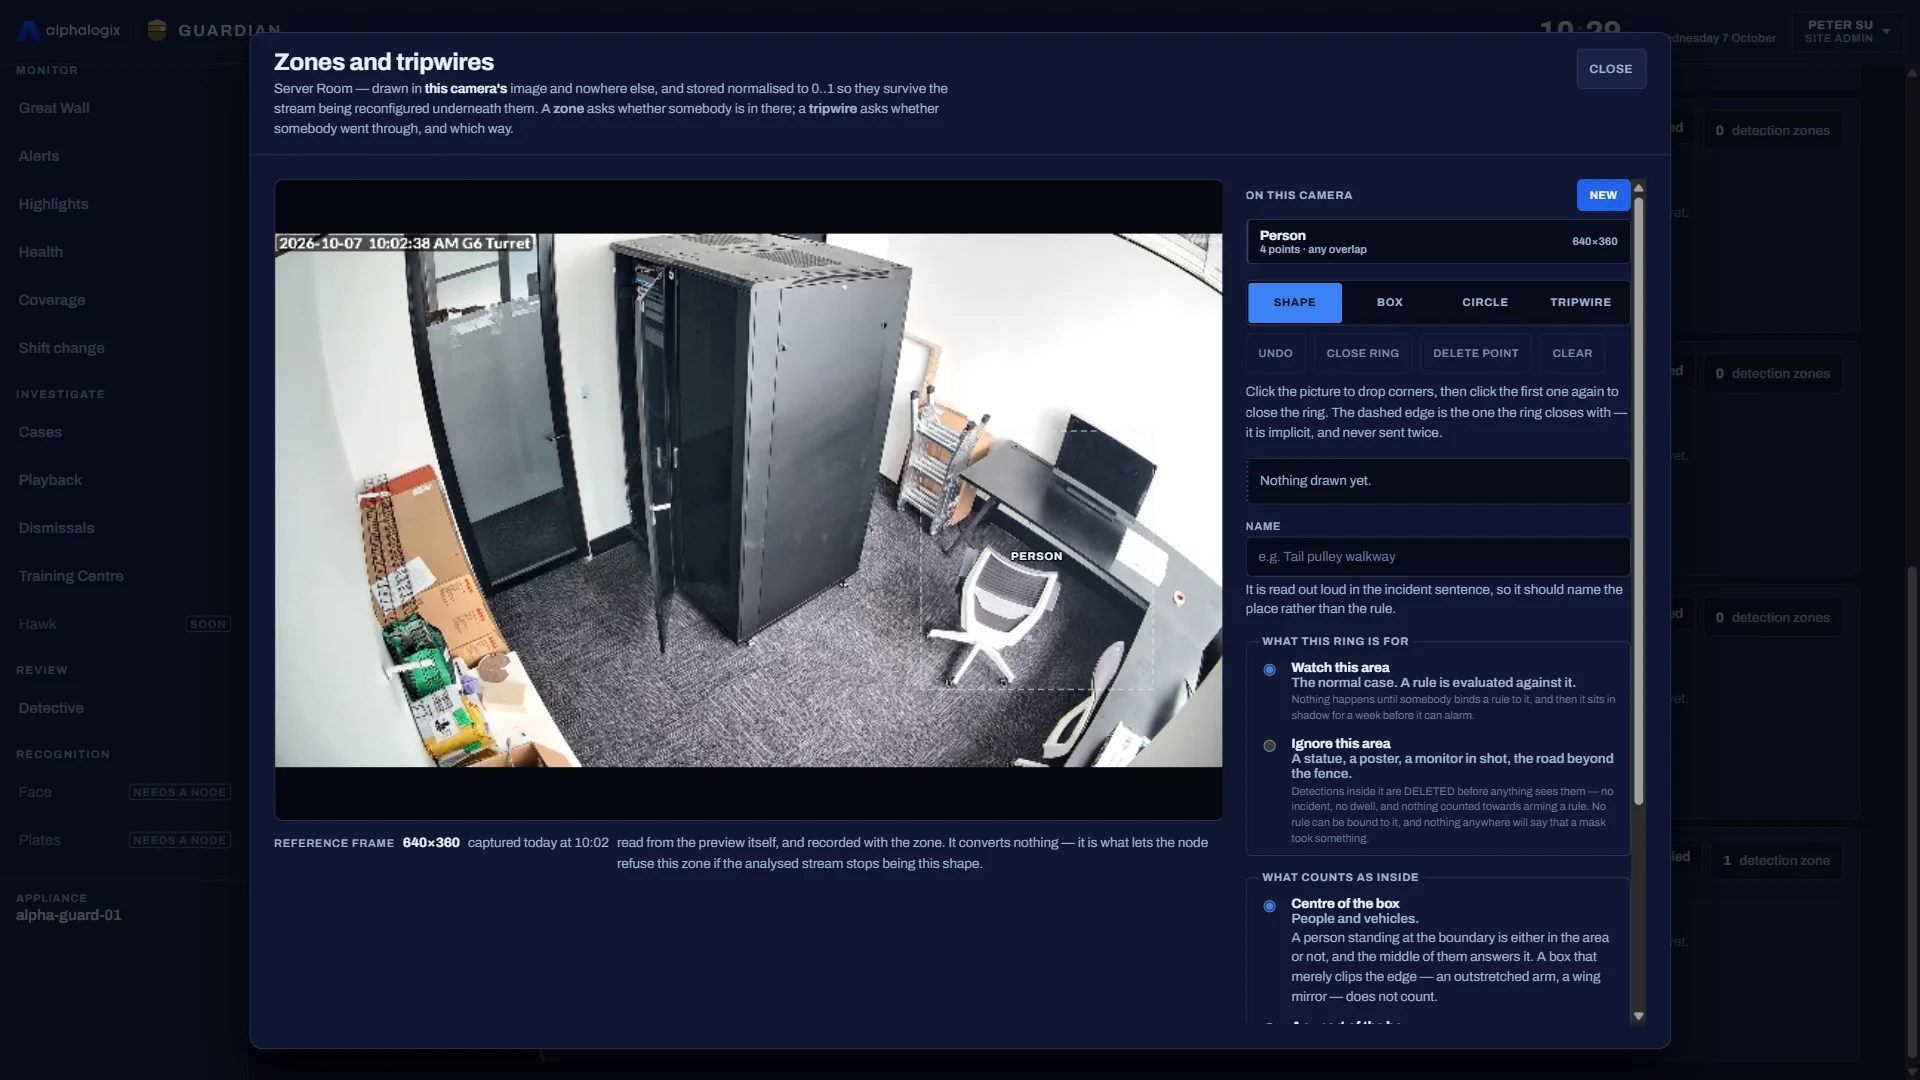Open Hawk in the sidebar
The height and width of the screenshot is (1080, 1920).
(x=37, y=624)
